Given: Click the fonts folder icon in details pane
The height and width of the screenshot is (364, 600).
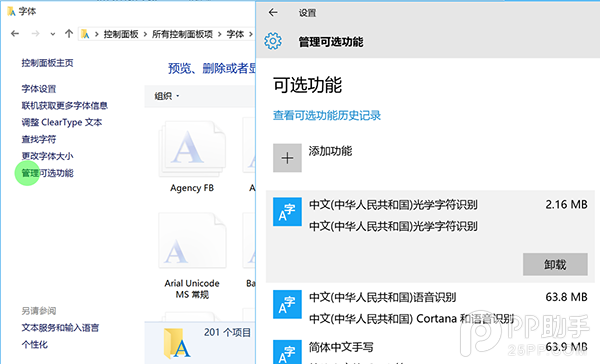Looking at the screenshot, I should tap(178, 343).
